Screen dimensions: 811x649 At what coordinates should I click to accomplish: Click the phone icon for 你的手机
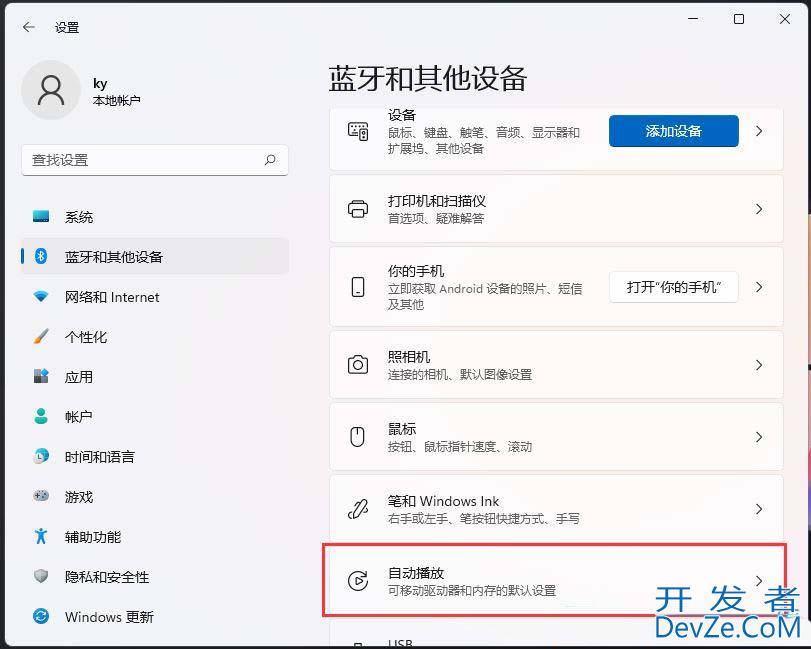358,287
